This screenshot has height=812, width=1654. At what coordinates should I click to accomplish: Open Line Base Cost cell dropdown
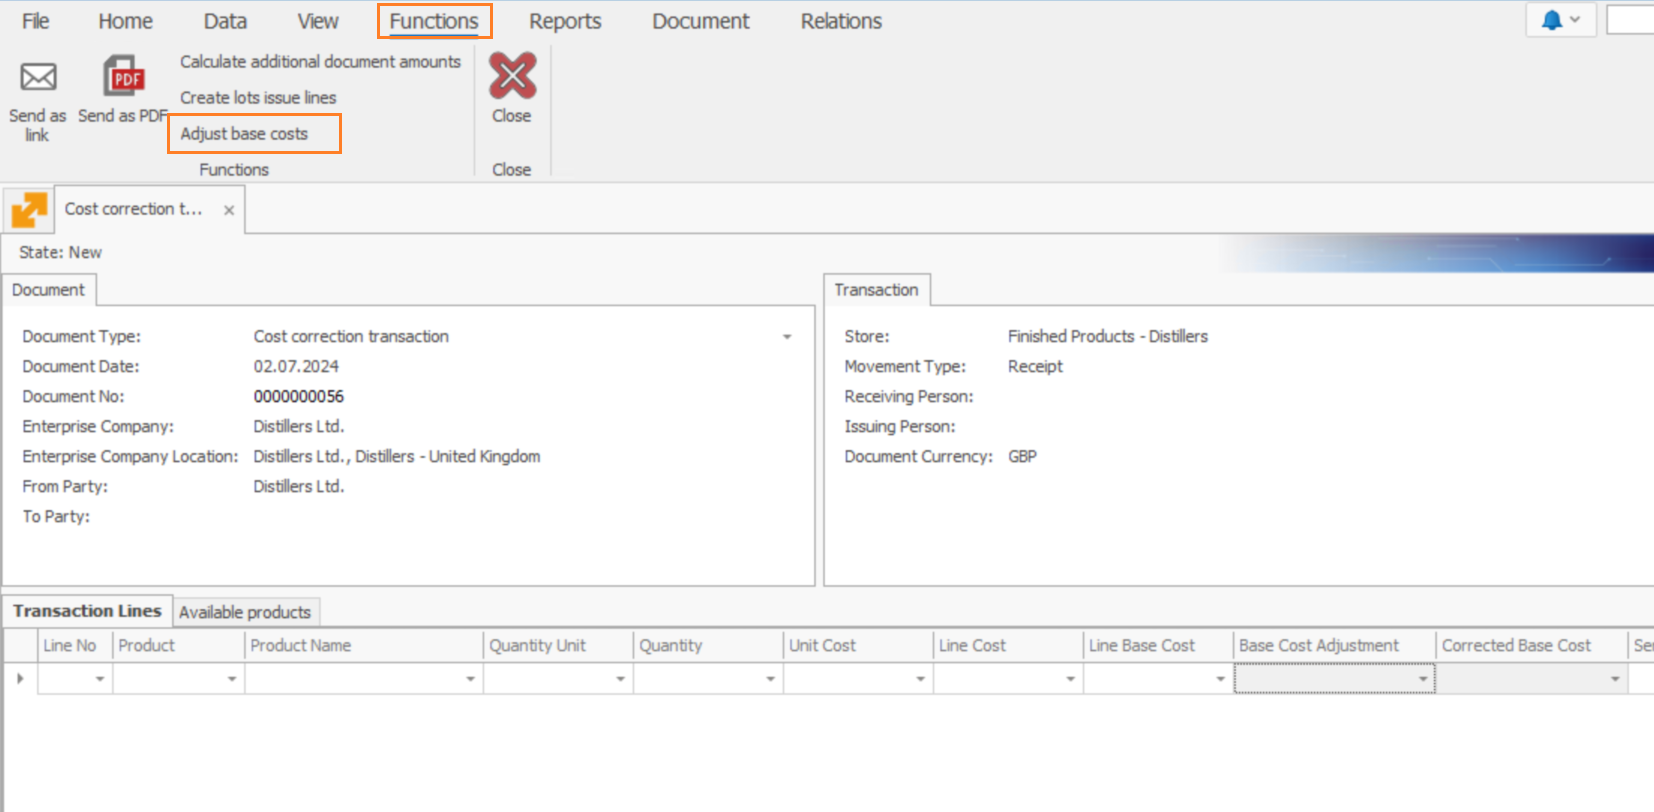(1220, 679)
